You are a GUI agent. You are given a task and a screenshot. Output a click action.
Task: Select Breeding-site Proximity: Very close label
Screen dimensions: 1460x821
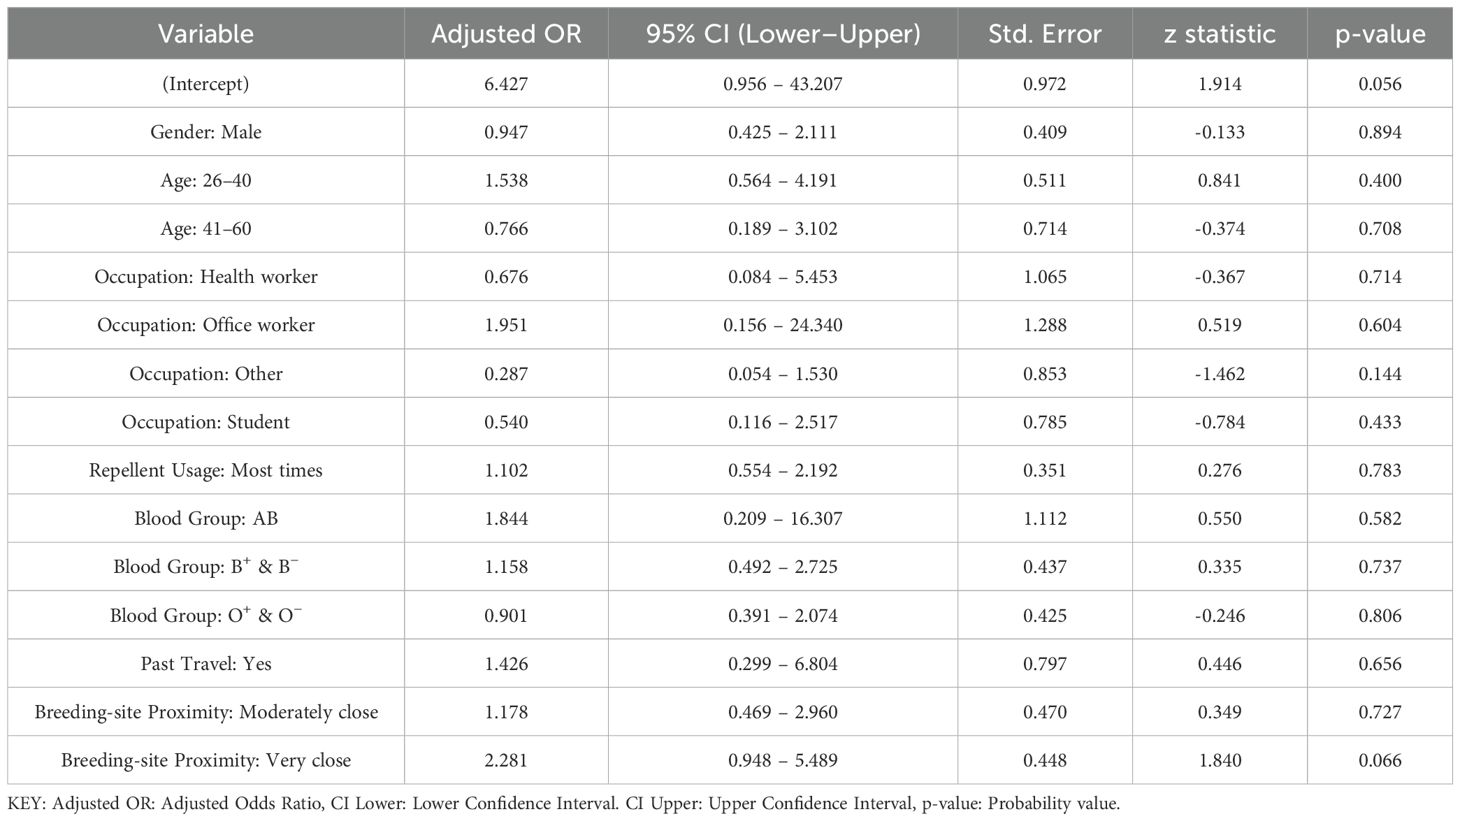[x=206, y=760]
